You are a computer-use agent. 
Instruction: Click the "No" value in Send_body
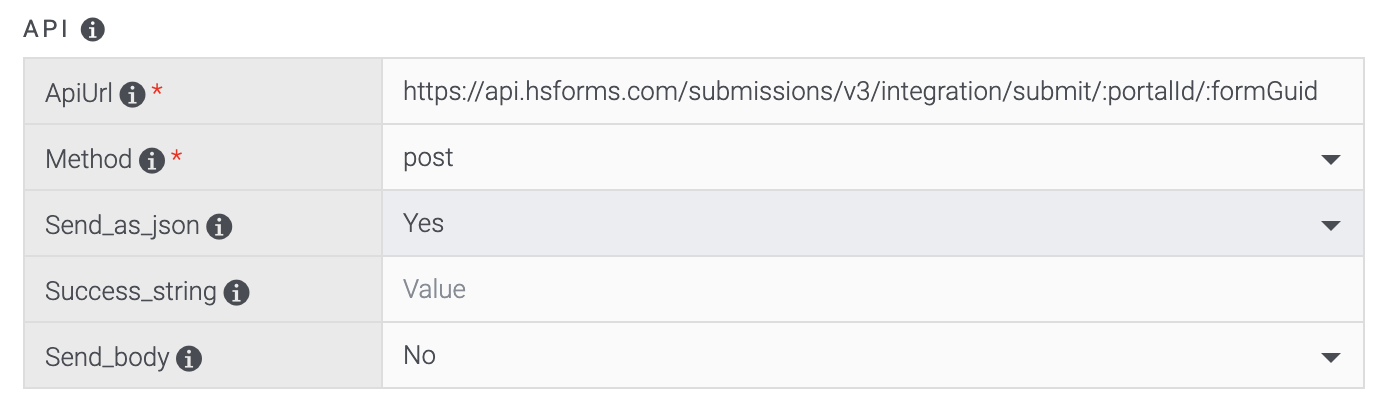[419, 356]
